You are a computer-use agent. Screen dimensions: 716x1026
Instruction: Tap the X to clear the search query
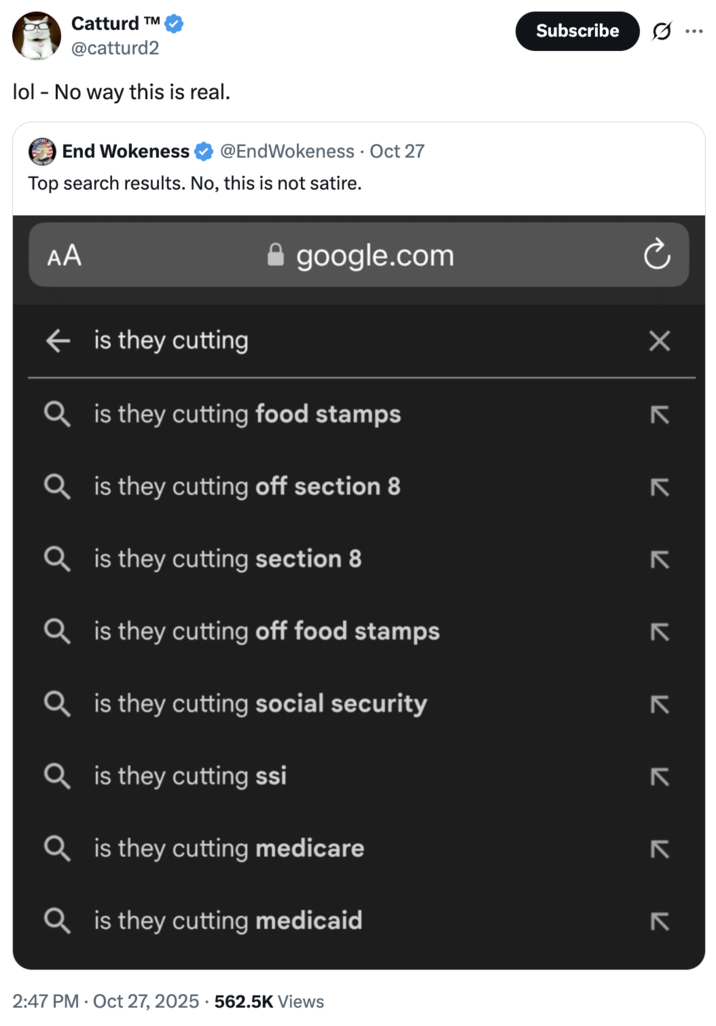[x=659, y=341]
